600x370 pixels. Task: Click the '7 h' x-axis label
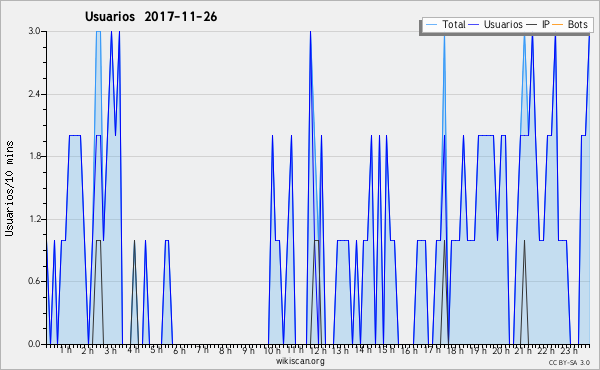tap(202, 350)
